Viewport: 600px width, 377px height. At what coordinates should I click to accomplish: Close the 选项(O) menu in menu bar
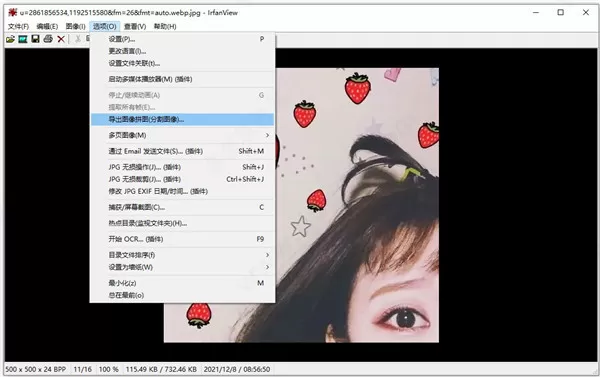click(x=105, y=26)
